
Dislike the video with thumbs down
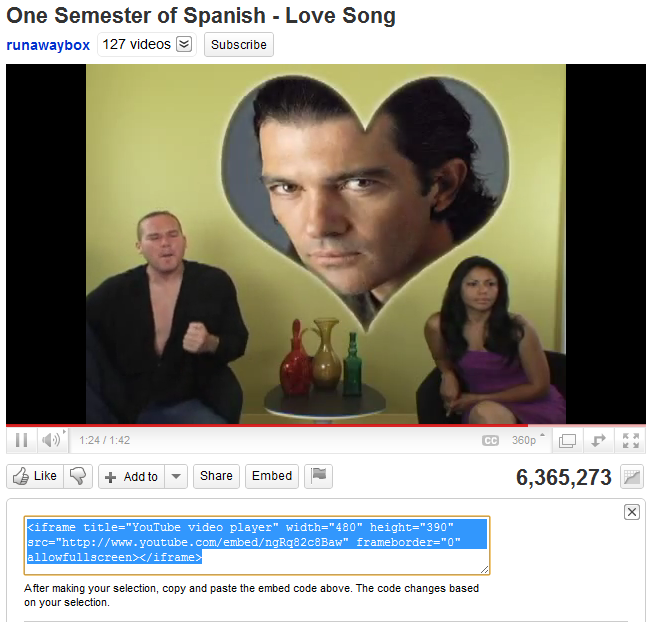click(x=78, y=476)
